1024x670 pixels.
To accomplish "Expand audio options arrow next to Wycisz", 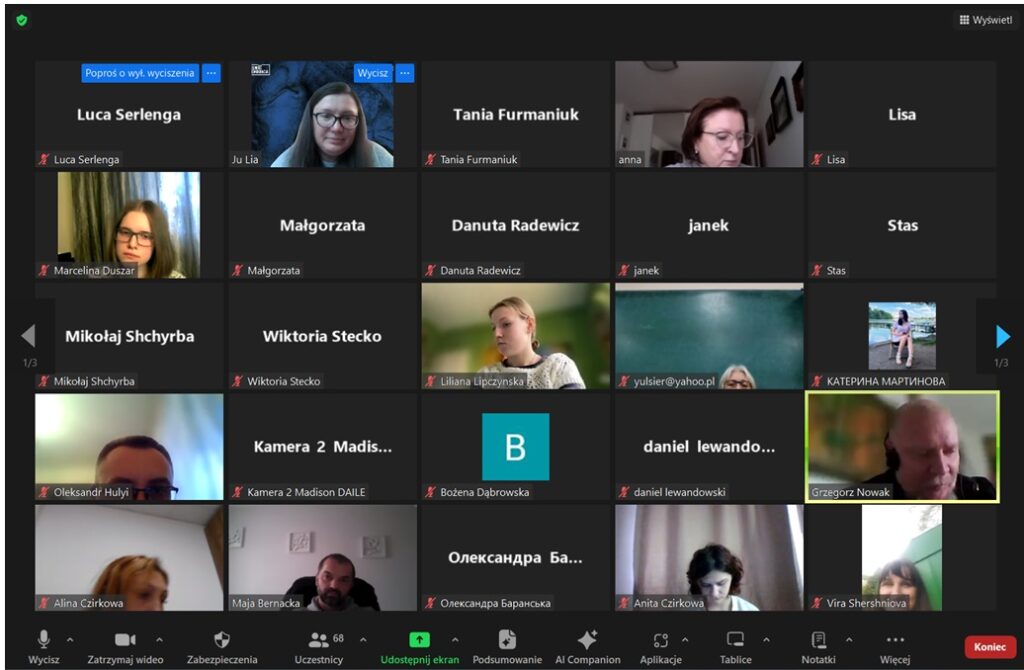I will (x=70, y=640).
